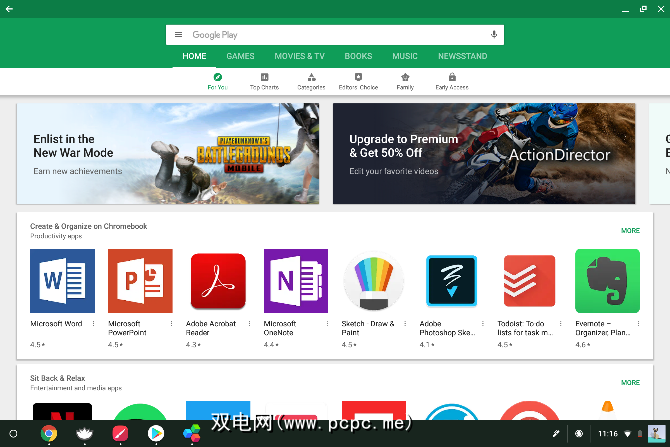Screen dimensions: 670x447
Task: Open overflow menu for Microsoft Word
Action: pos(94,324)
